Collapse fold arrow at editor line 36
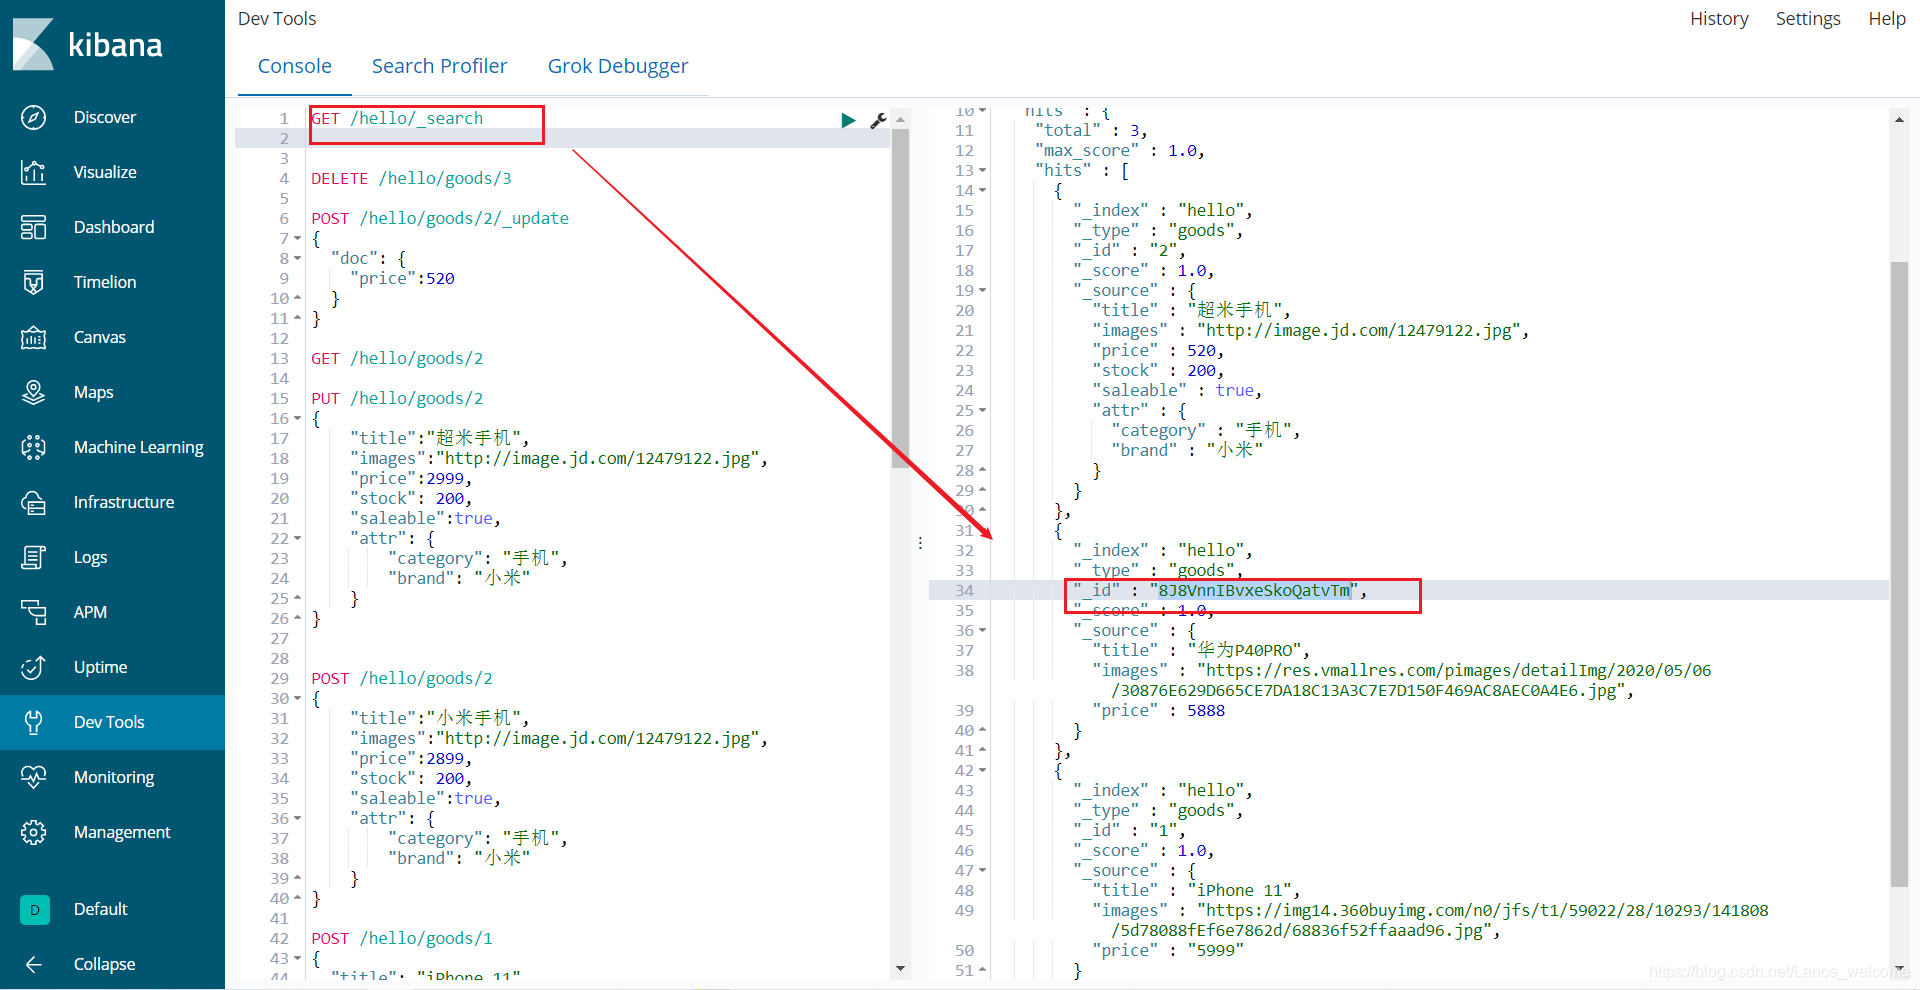The image size is (1920, 990). coord(298,819)
